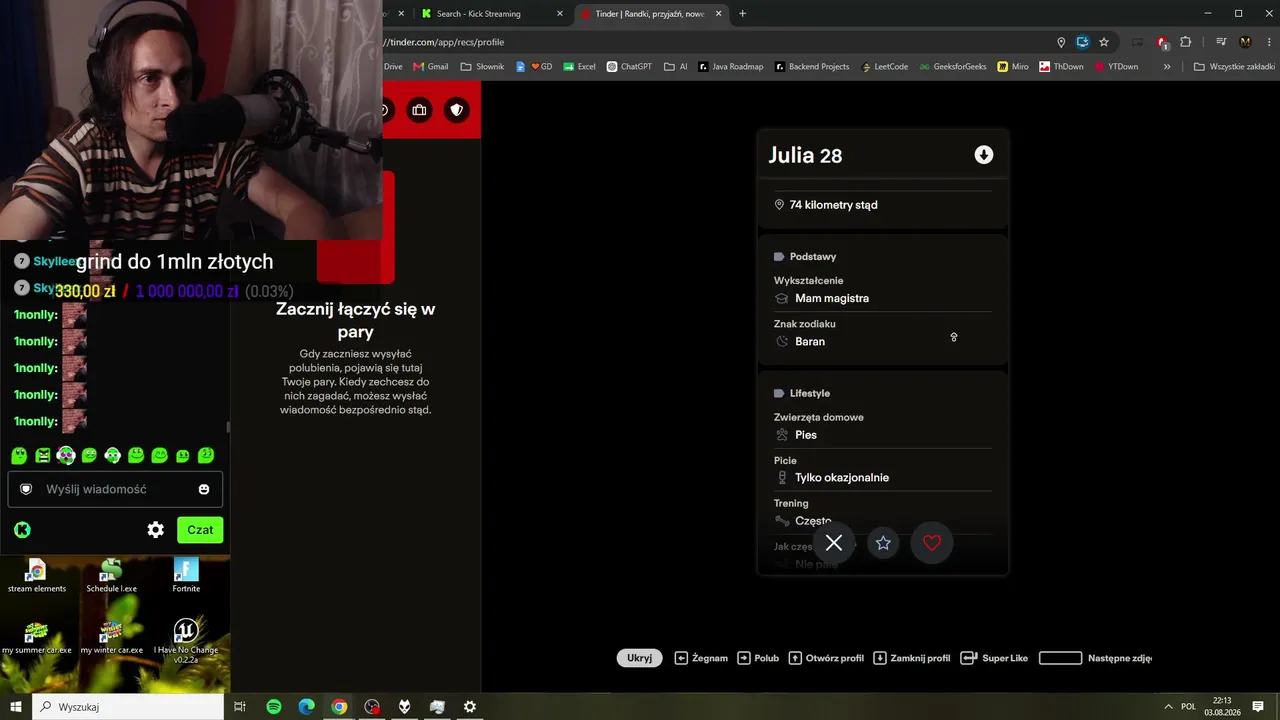This screenshot has width=1280, height=720.
Task: Open the Backend Projects bookmark
Action: 812,67
